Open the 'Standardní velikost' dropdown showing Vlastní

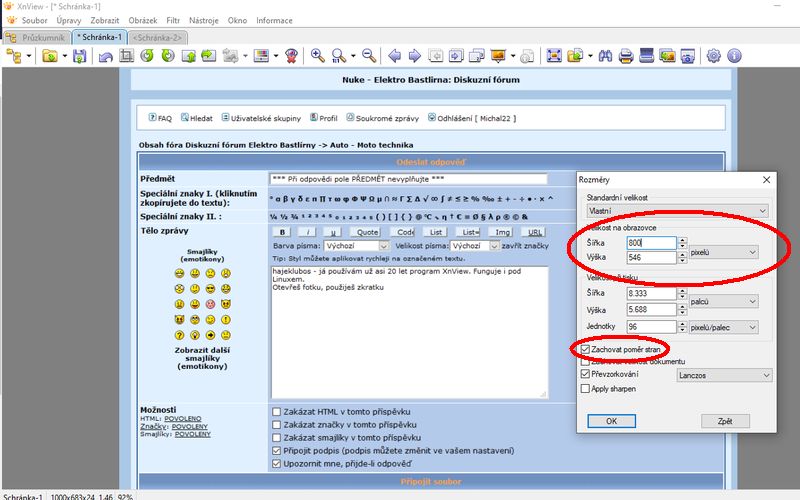tap(677, 211)
